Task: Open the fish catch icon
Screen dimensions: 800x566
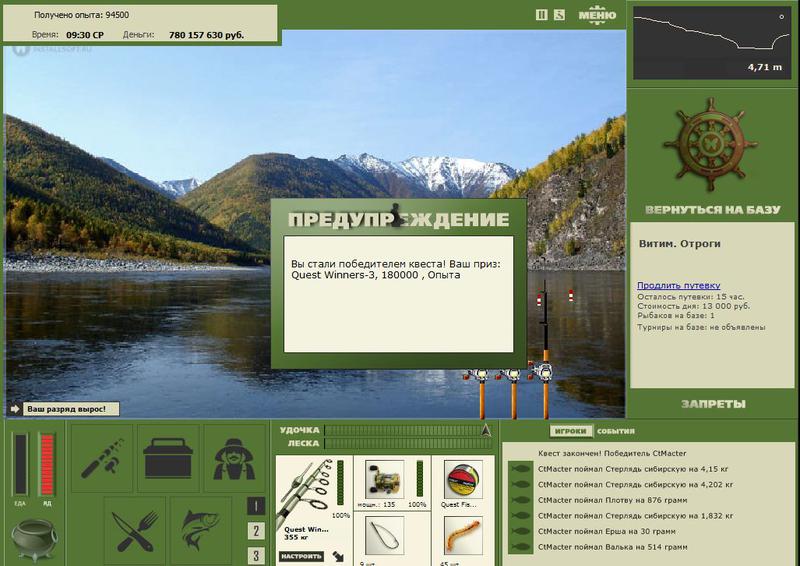Action: [201, 531]
